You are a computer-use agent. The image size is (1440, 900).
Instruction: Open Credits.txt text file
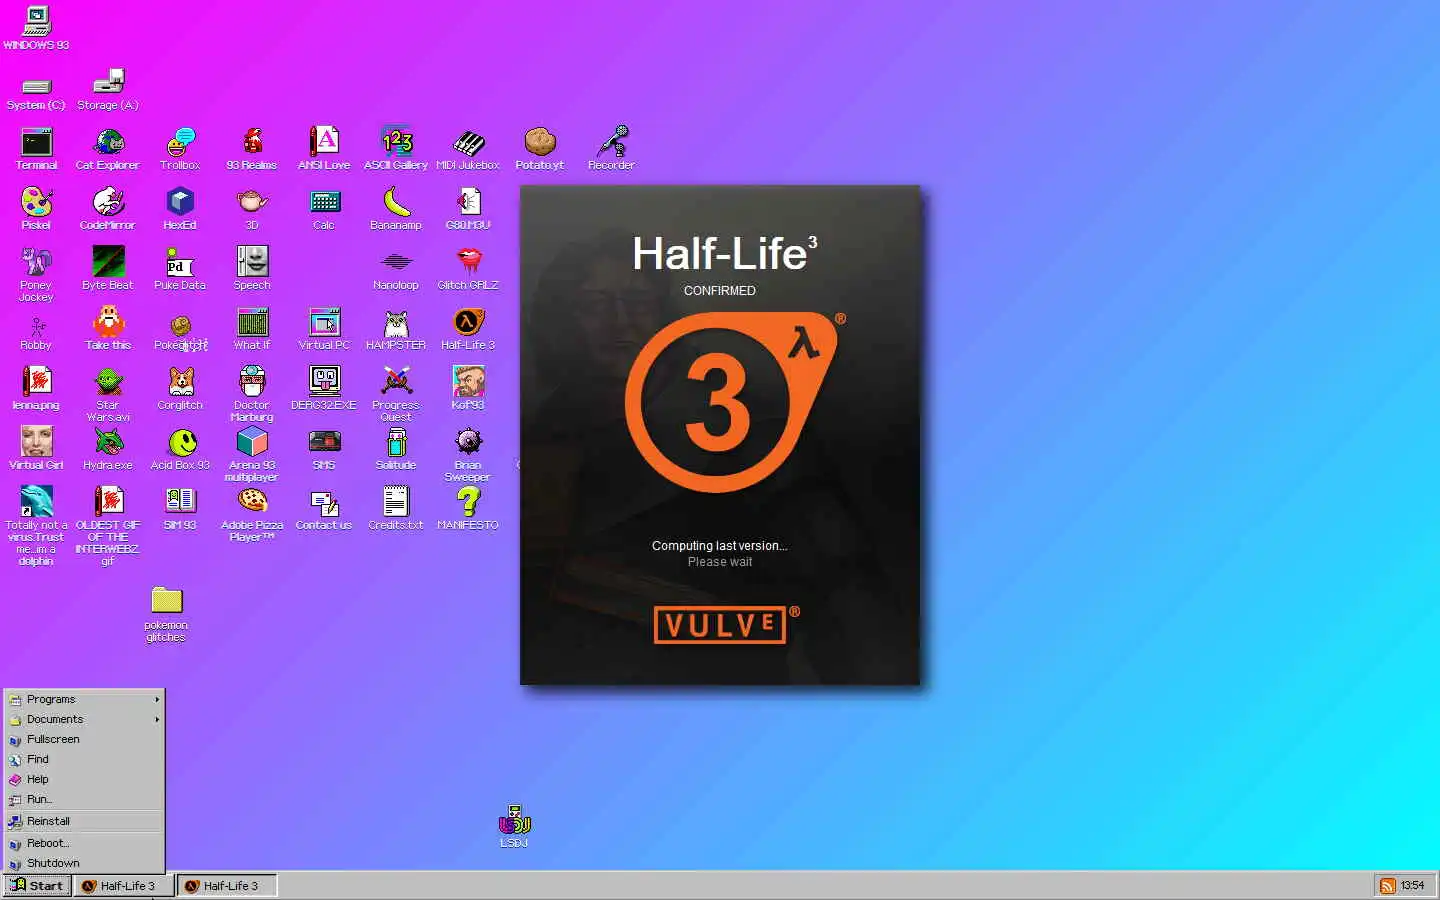tap(396, 509)
